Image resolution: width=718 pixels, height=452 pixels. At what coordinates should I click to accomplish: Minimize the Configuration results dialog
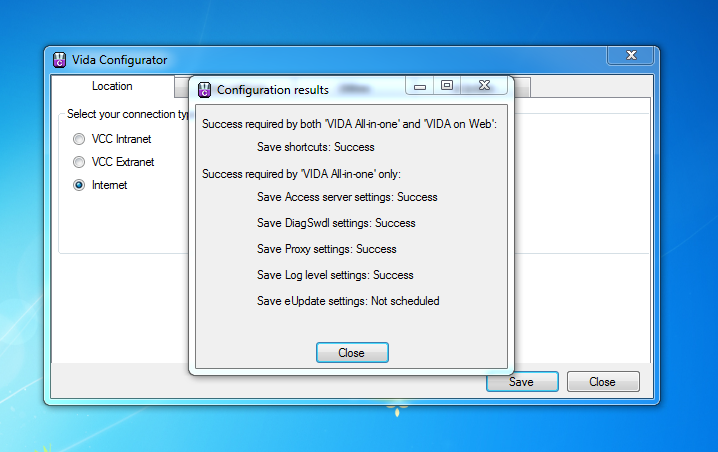[420, 87]
